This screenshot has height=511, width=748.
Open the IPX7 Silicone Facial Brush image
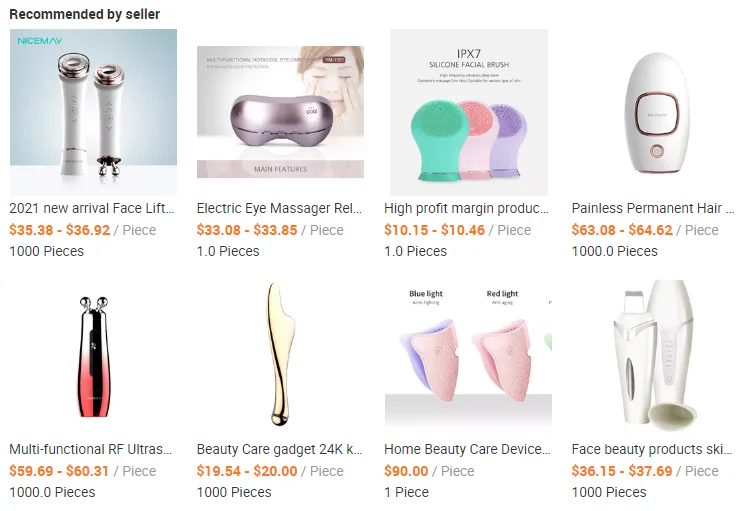pos(468,112)
